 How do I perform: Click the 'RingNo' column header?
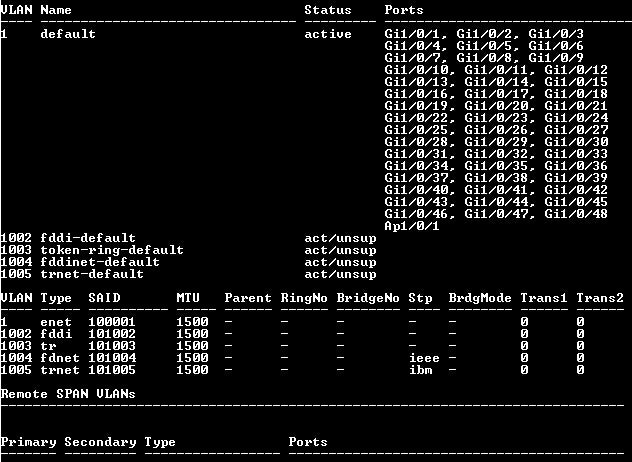(x=304, y=298)
